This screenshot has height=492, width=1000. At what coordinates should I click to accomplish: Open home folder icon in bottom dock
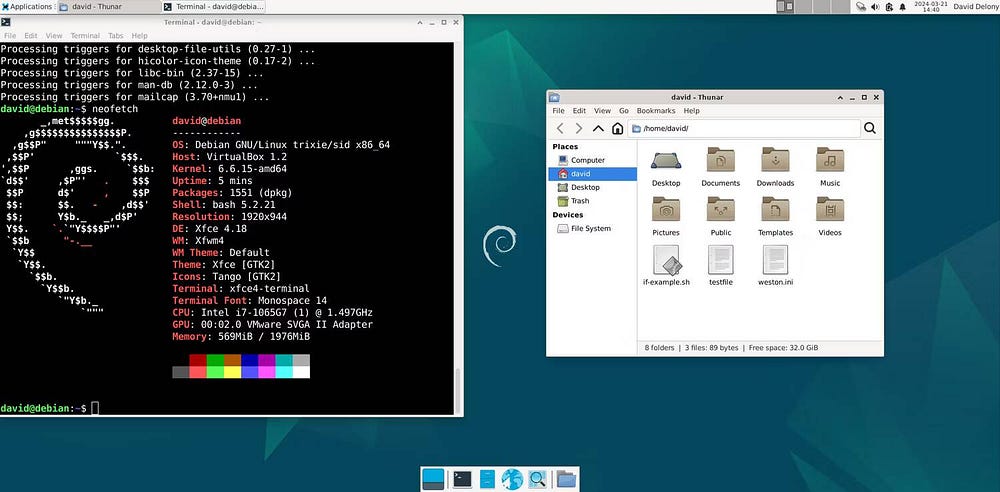pyautogui.click(x=566, y=479)
